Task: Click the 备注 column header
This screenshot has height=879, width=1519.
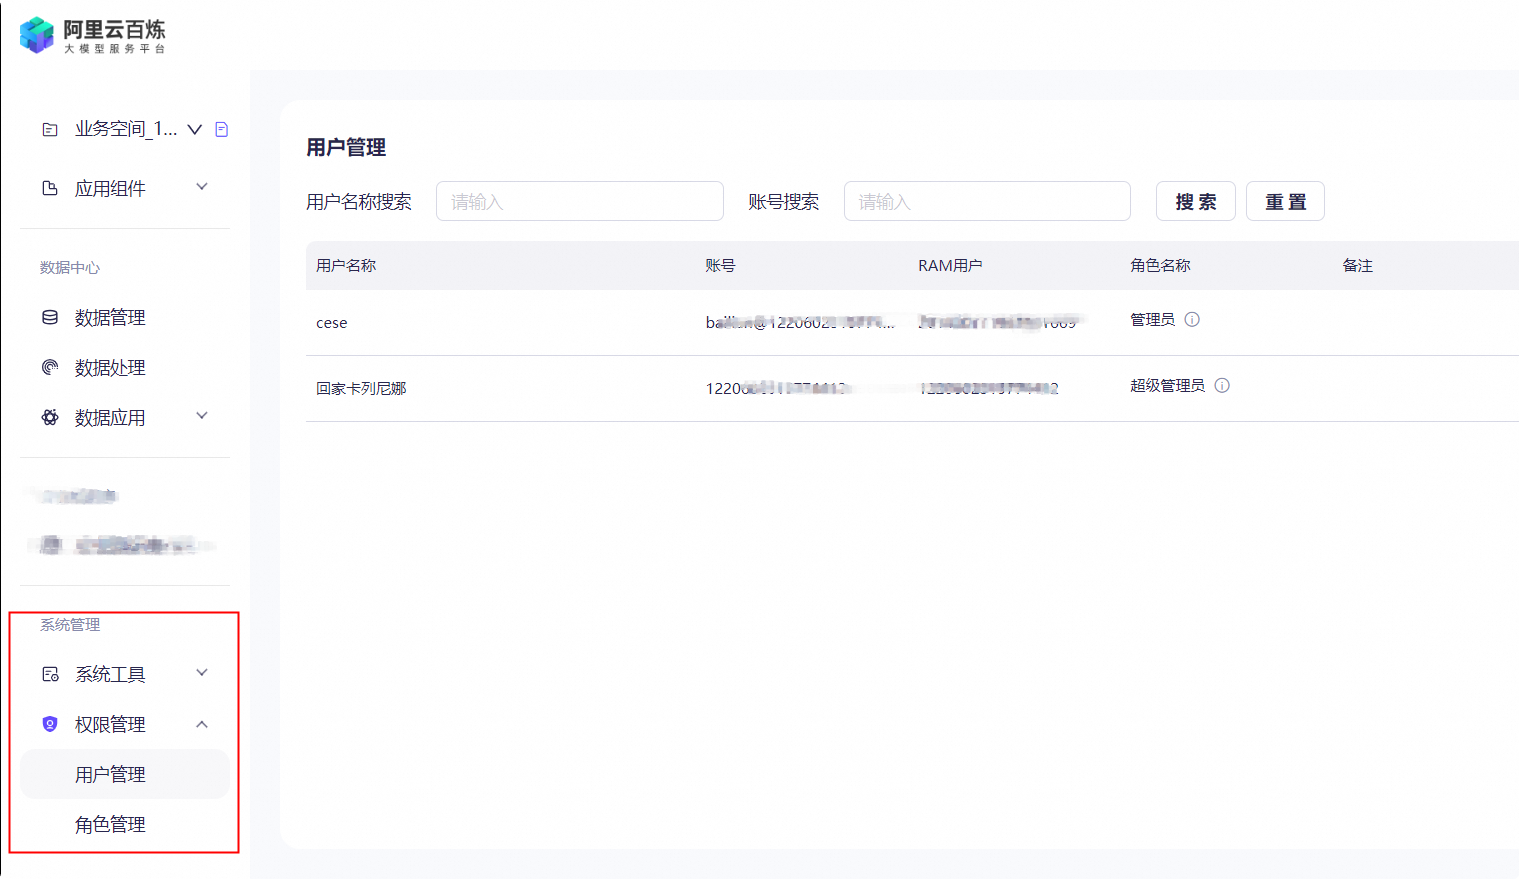Action: [x=1357, y=265]
